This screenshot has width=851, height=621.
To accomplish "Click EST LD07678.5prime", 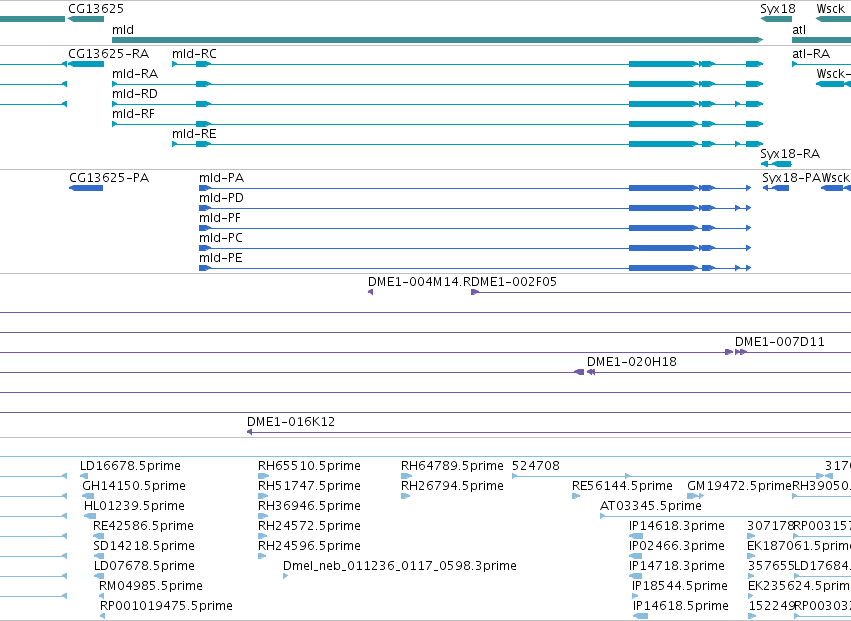I will point(144,566).
